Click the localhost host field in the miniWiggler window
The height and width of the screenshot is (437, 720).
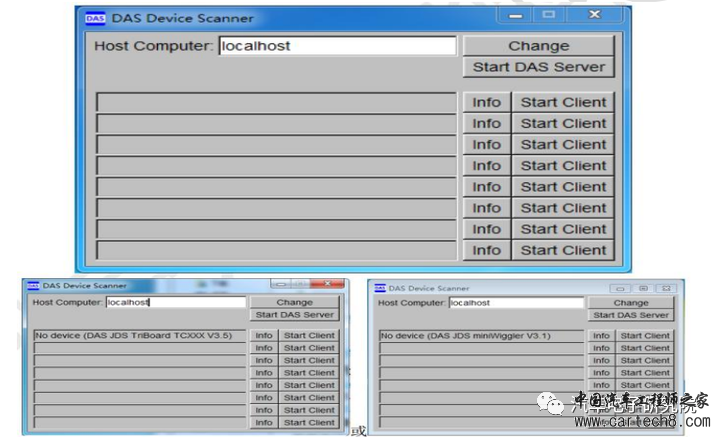pyautogui.click(x=516, y=303)
